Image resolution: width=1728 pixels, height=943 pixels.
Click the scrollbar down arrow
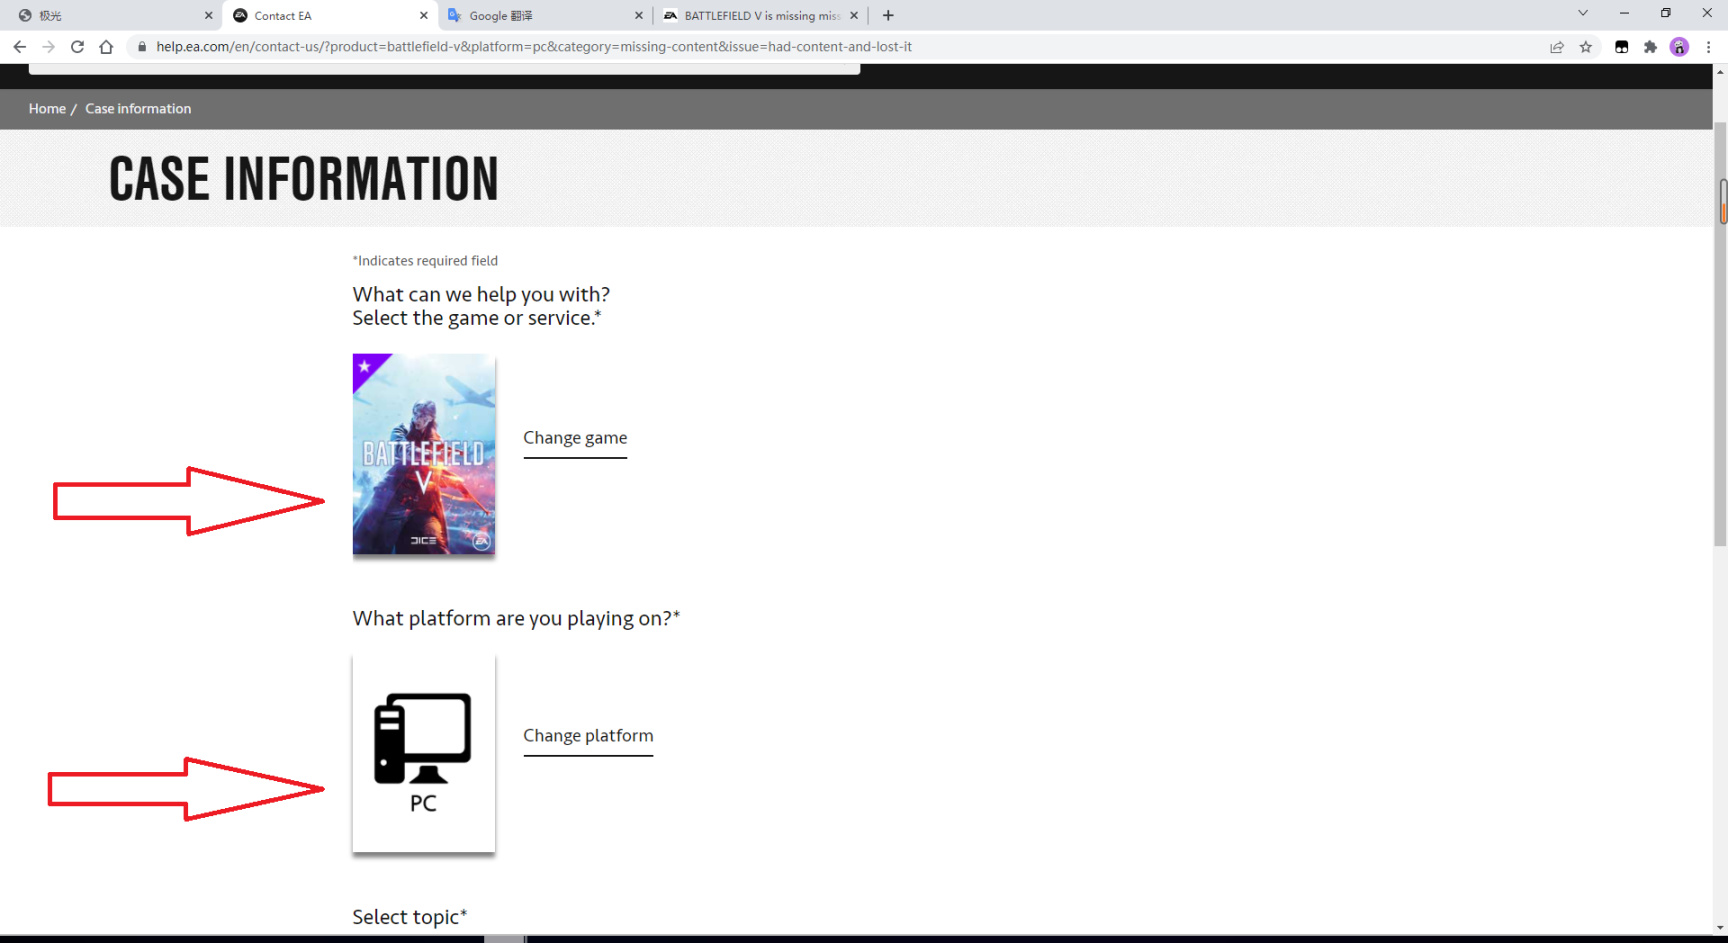pyautogui.click(x=1720, y=928)
